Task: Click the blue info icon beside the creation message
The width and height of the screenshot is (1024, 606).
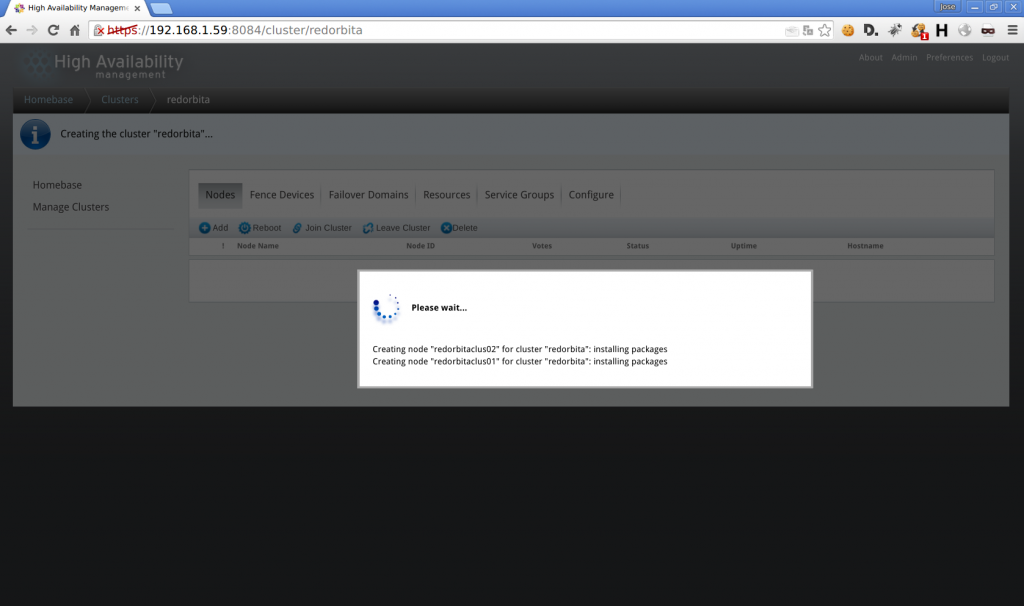Action: coord(35,134)
